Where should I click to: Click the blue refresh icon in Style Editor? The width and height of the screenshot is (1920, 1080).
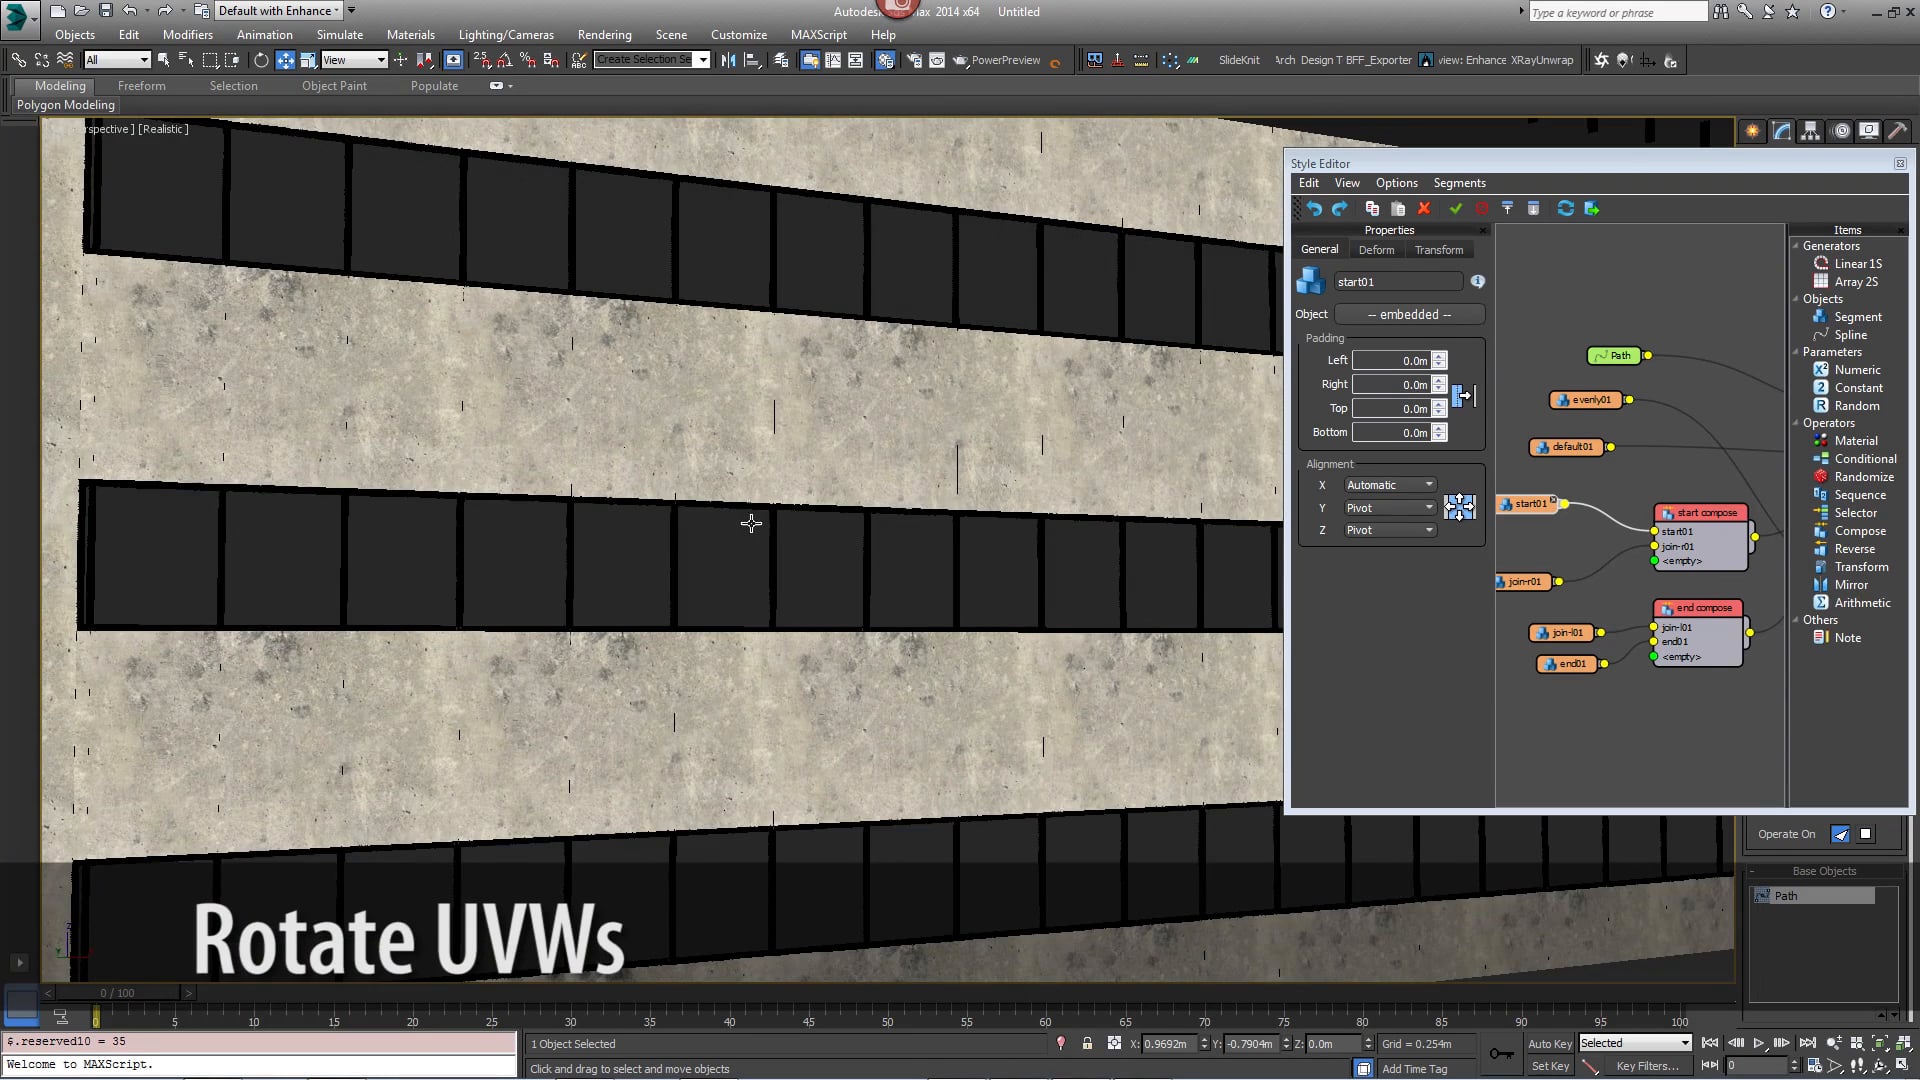[x=1565, y=208]
